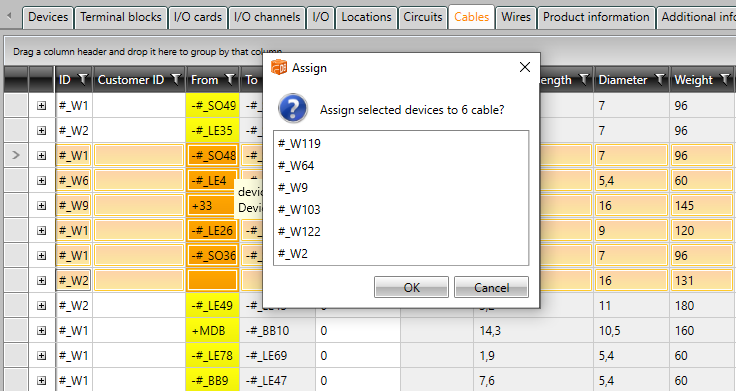Expand the row with From -#_SO36
Viewport: 736px width, 391px height.
click(x=41, y=255)
